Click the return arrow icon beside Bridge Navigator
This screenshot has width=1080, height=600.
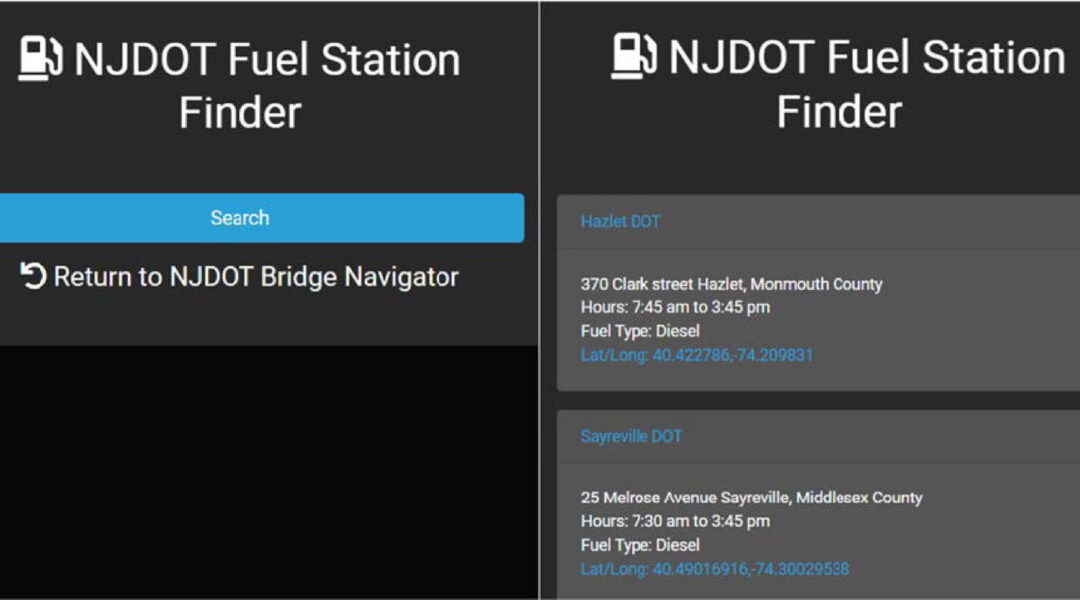coord(34,277)
